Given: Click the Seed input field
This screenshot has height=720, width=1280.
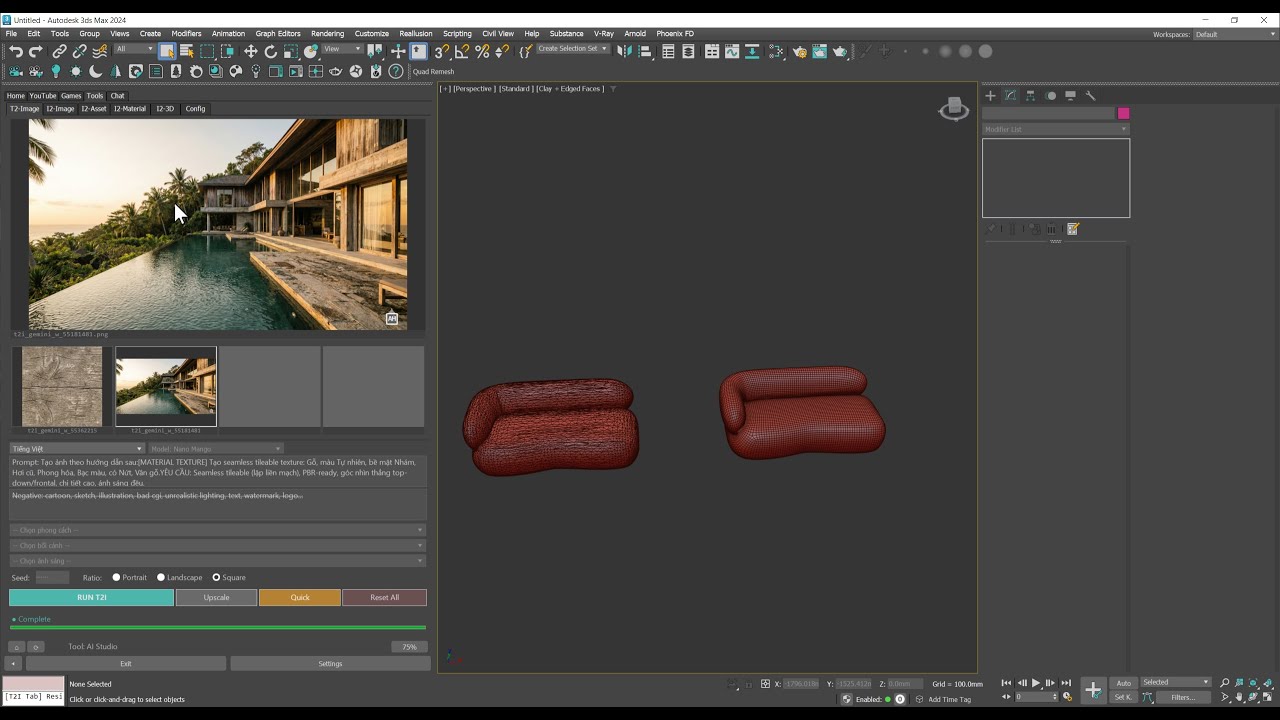Looking at the screenshot, I should point(52,577).
